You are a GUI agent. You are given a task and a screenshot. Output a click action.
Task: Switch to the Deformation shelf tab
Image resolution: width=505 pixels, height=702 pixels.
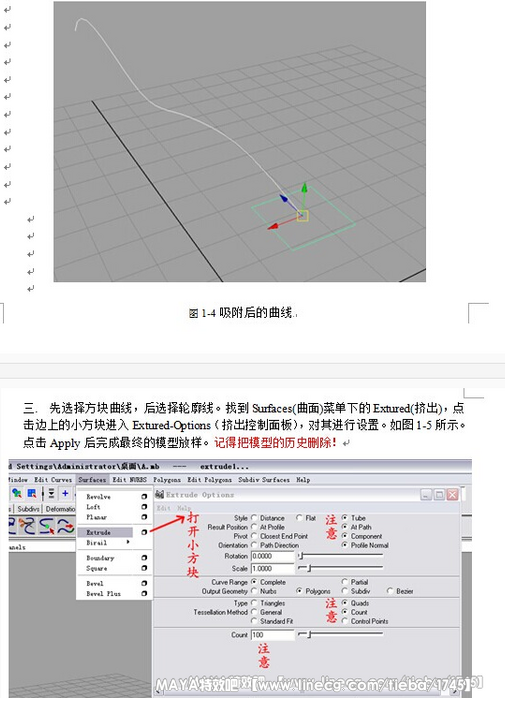pyautogui.click(x=60, y=509)
